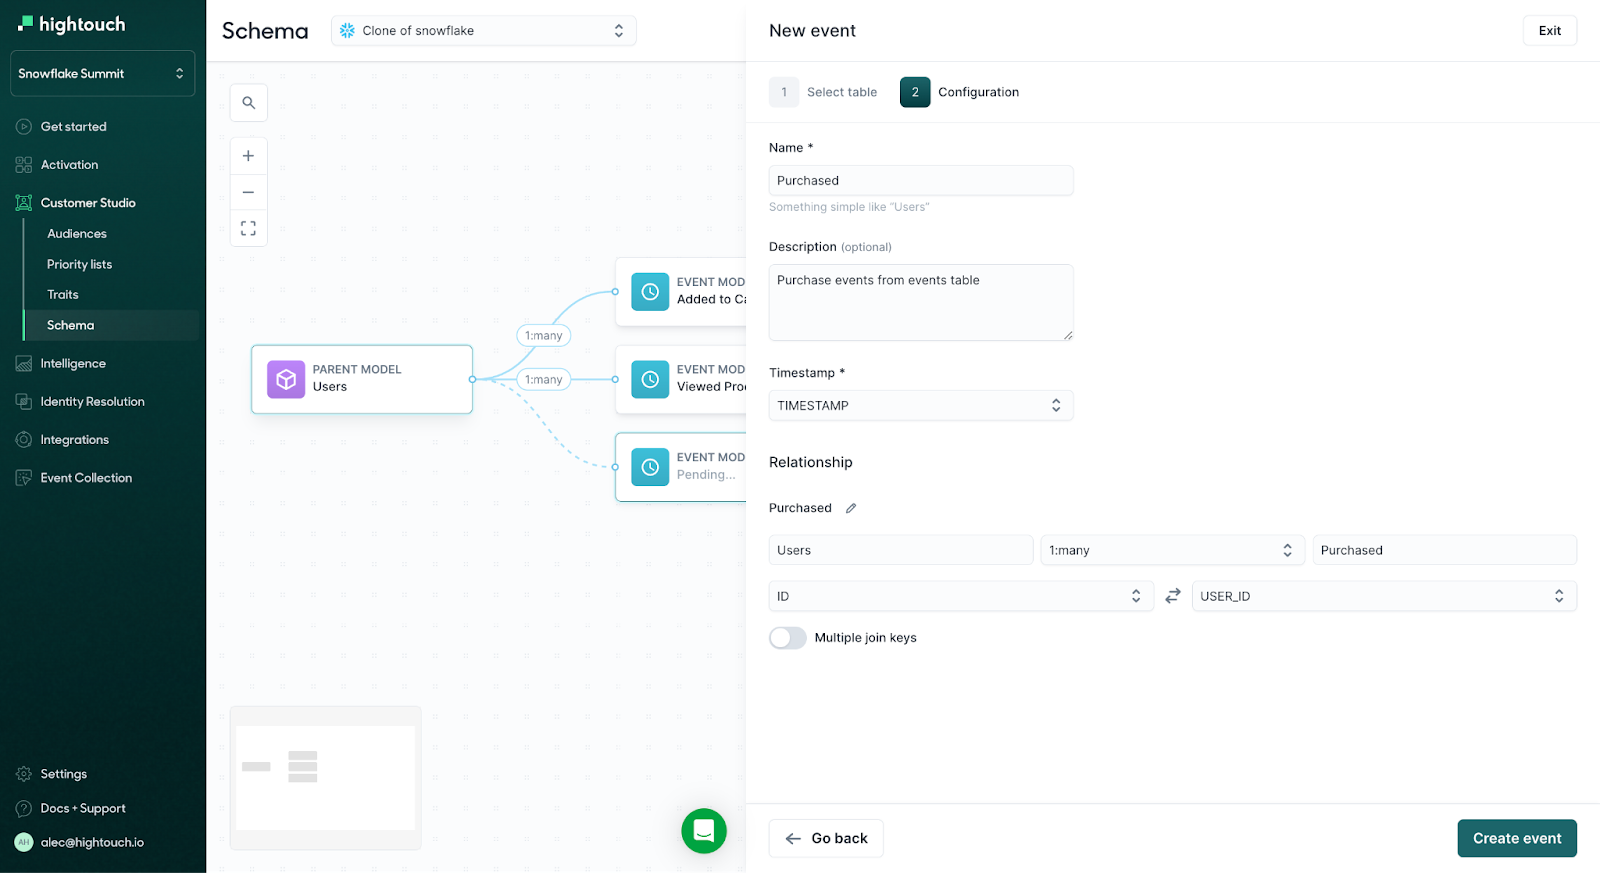Expand the 1:many relationship type dropdown
Image resolution: width=1600 pixels, height=873 pixels.
pyautogui.click(x=1171, y=551)
